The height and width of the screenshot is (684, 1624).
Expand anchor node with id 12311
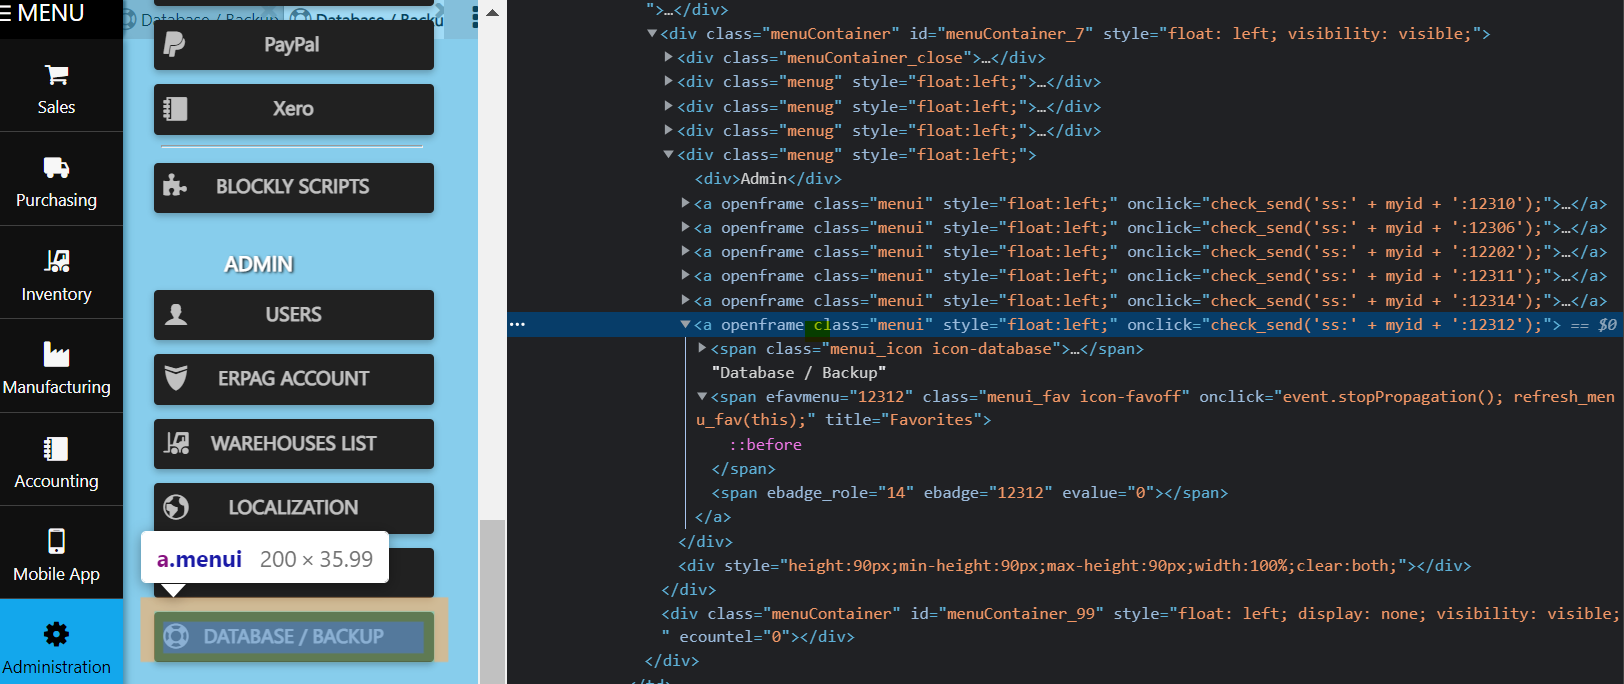[685, 276]
